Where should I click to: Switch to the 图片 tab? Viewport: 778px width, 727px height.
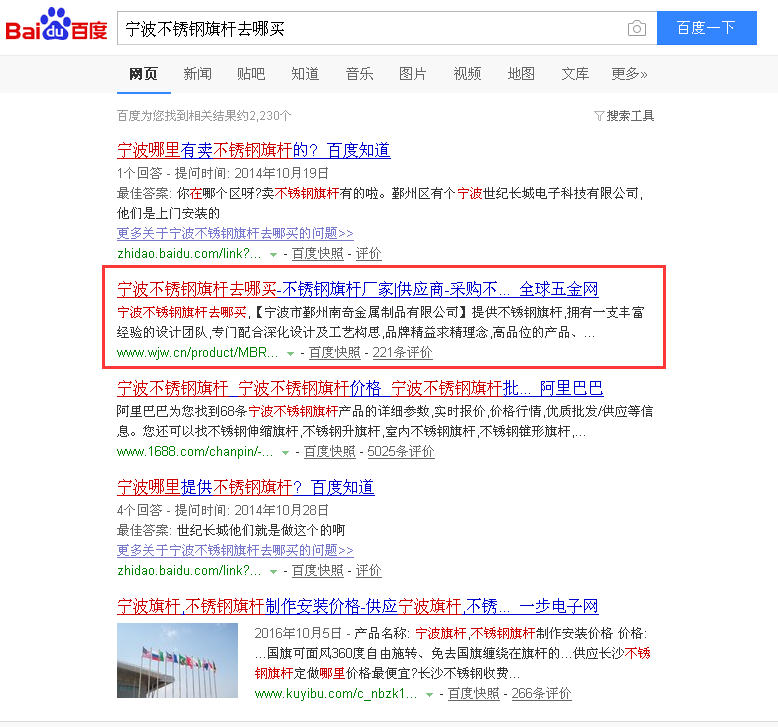[x=413, y=74]
